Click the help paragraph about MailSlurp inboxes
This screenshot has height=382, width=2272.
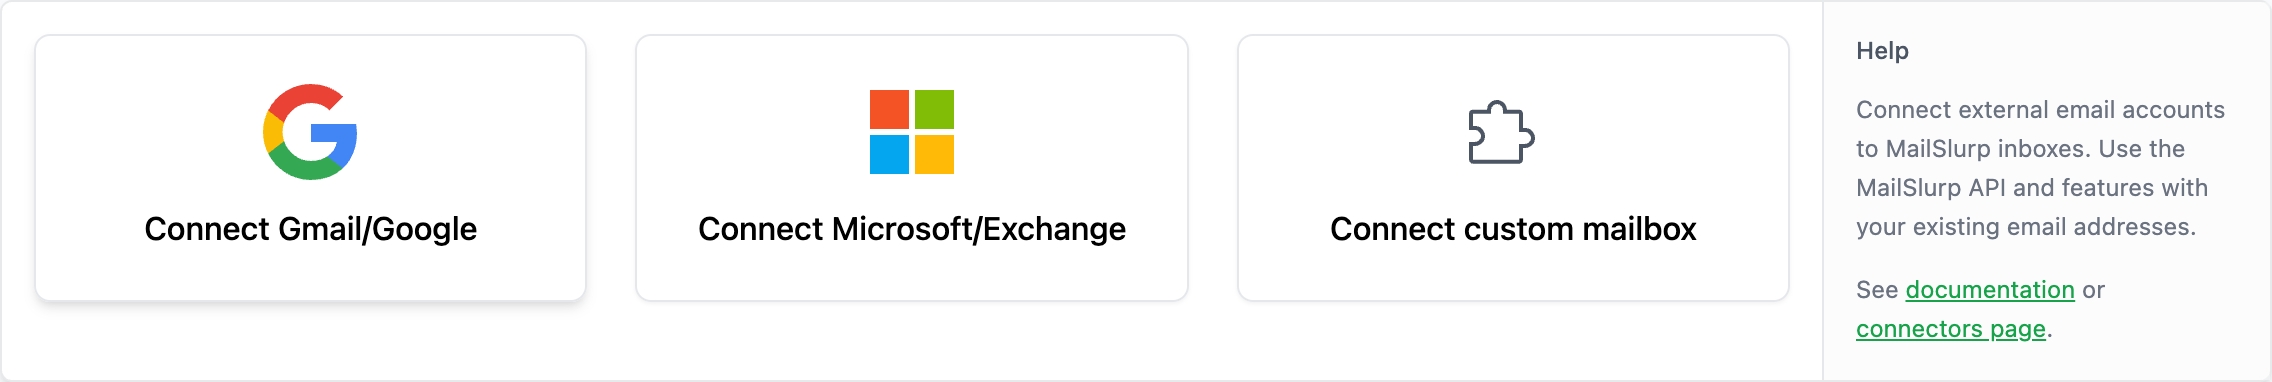point(2040,168)
